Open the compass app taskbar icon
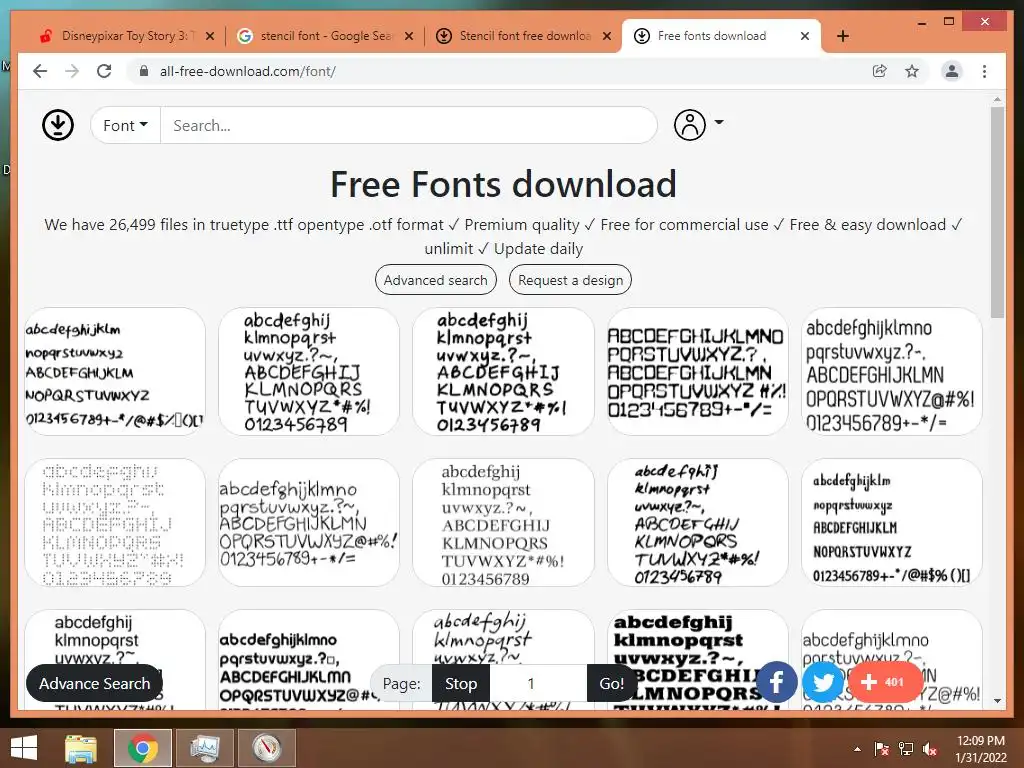1024x768 pixels. (x=267, y=748)
